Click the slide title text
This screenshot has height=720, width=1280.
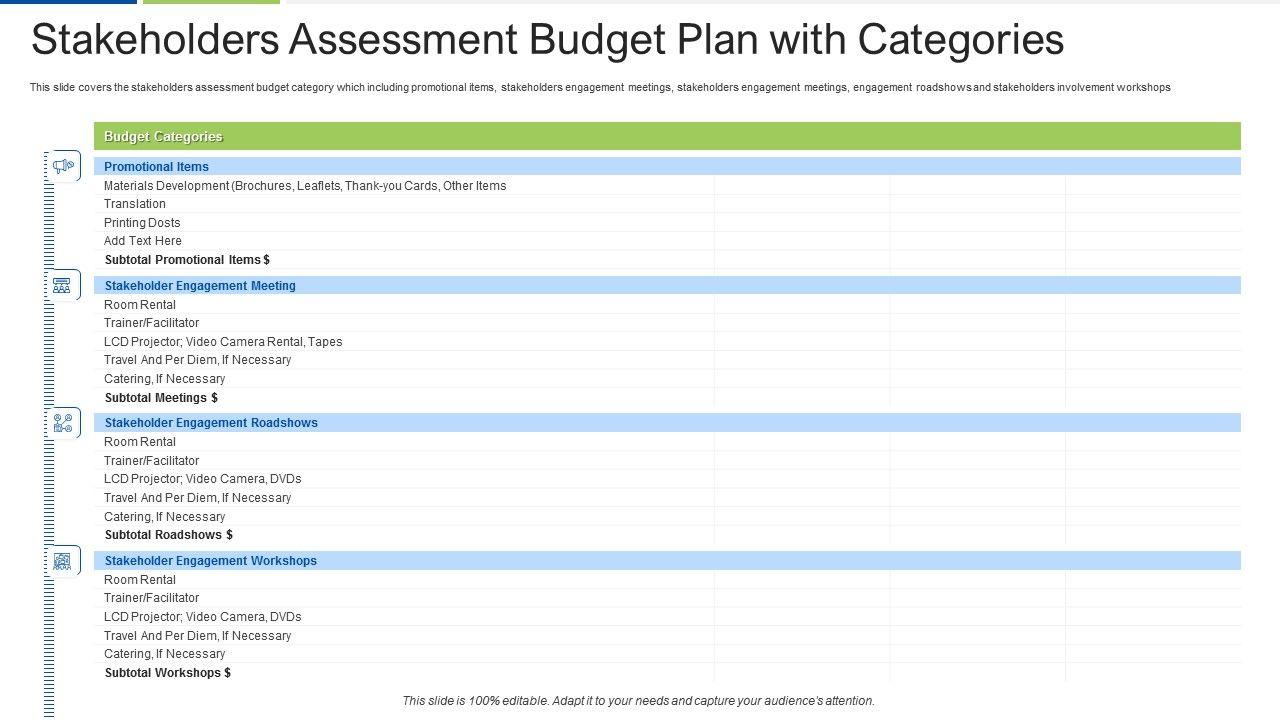(x=547, y=40)
